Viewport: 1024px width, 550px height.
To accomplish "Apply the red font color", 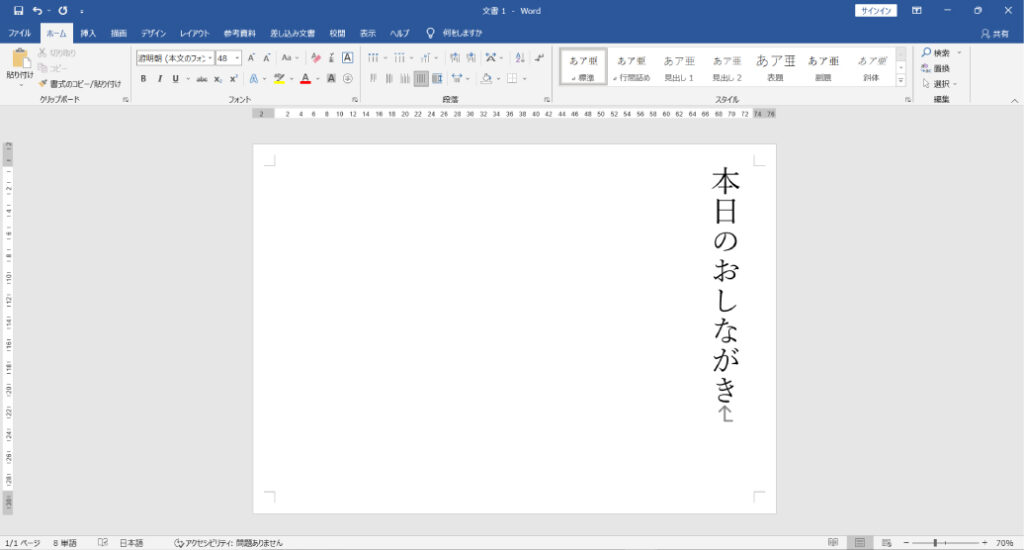I will (x=305, y=79).
